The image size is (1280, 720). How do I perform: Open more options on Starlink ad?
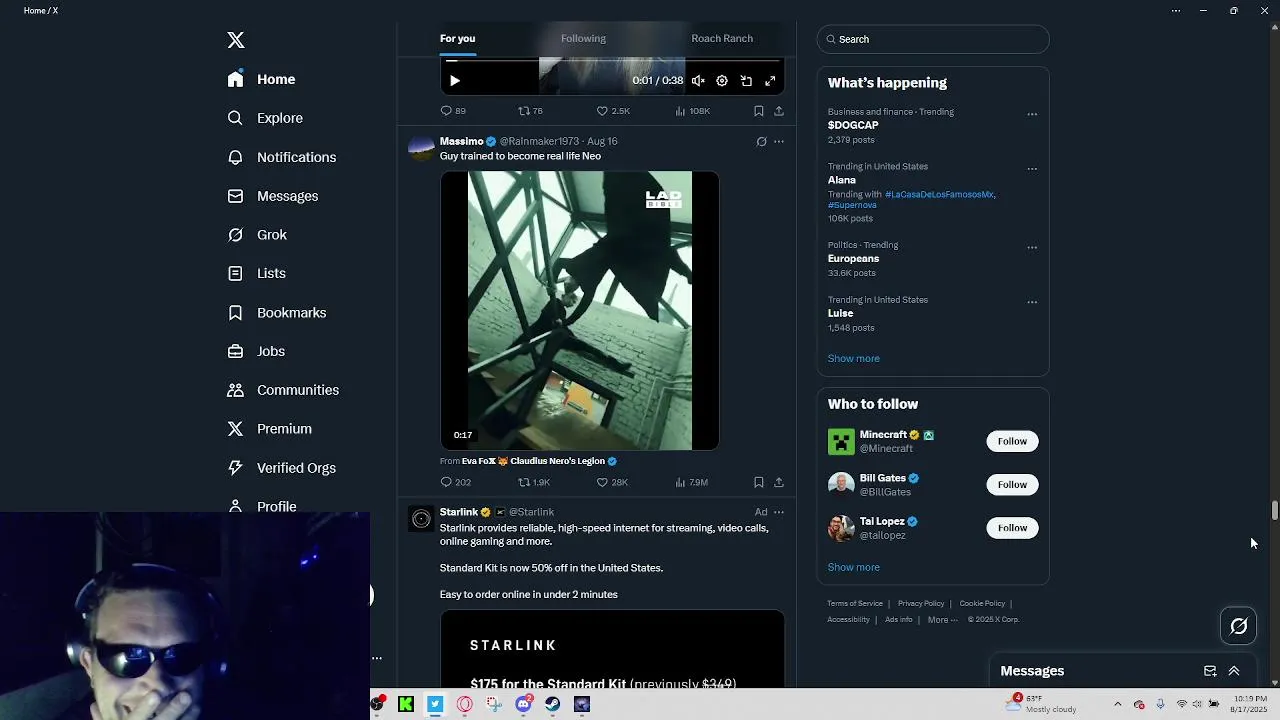(779, 512)
